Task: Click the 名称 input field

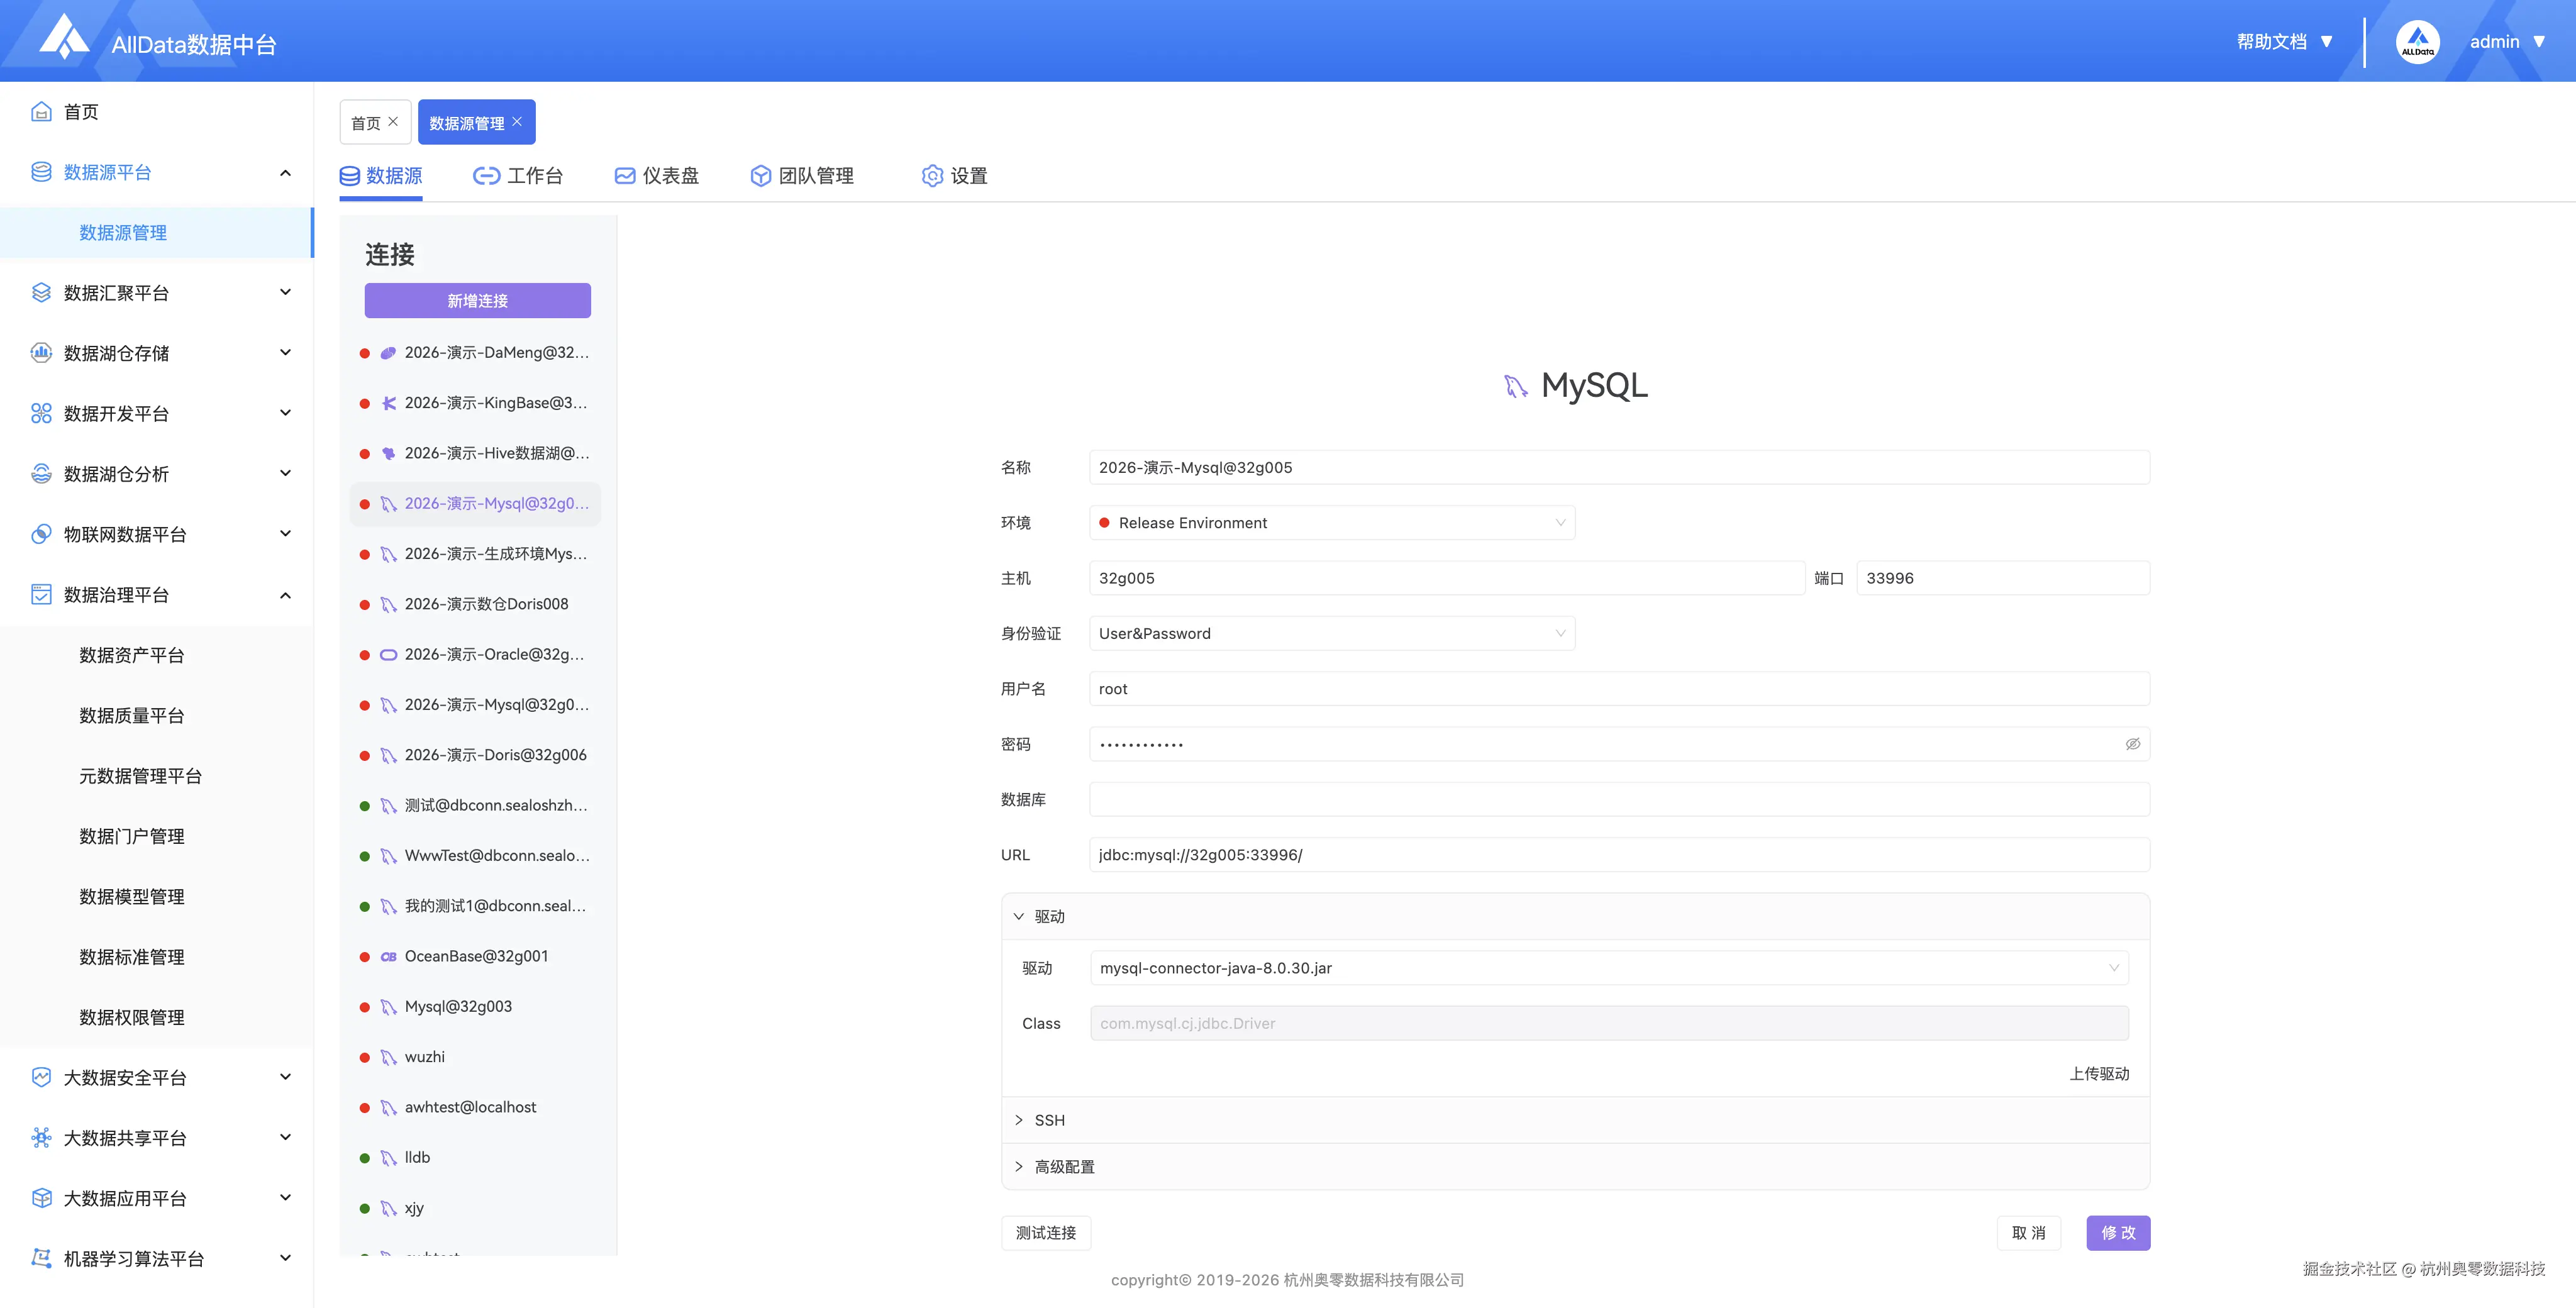Action: tap(1619, 468)
